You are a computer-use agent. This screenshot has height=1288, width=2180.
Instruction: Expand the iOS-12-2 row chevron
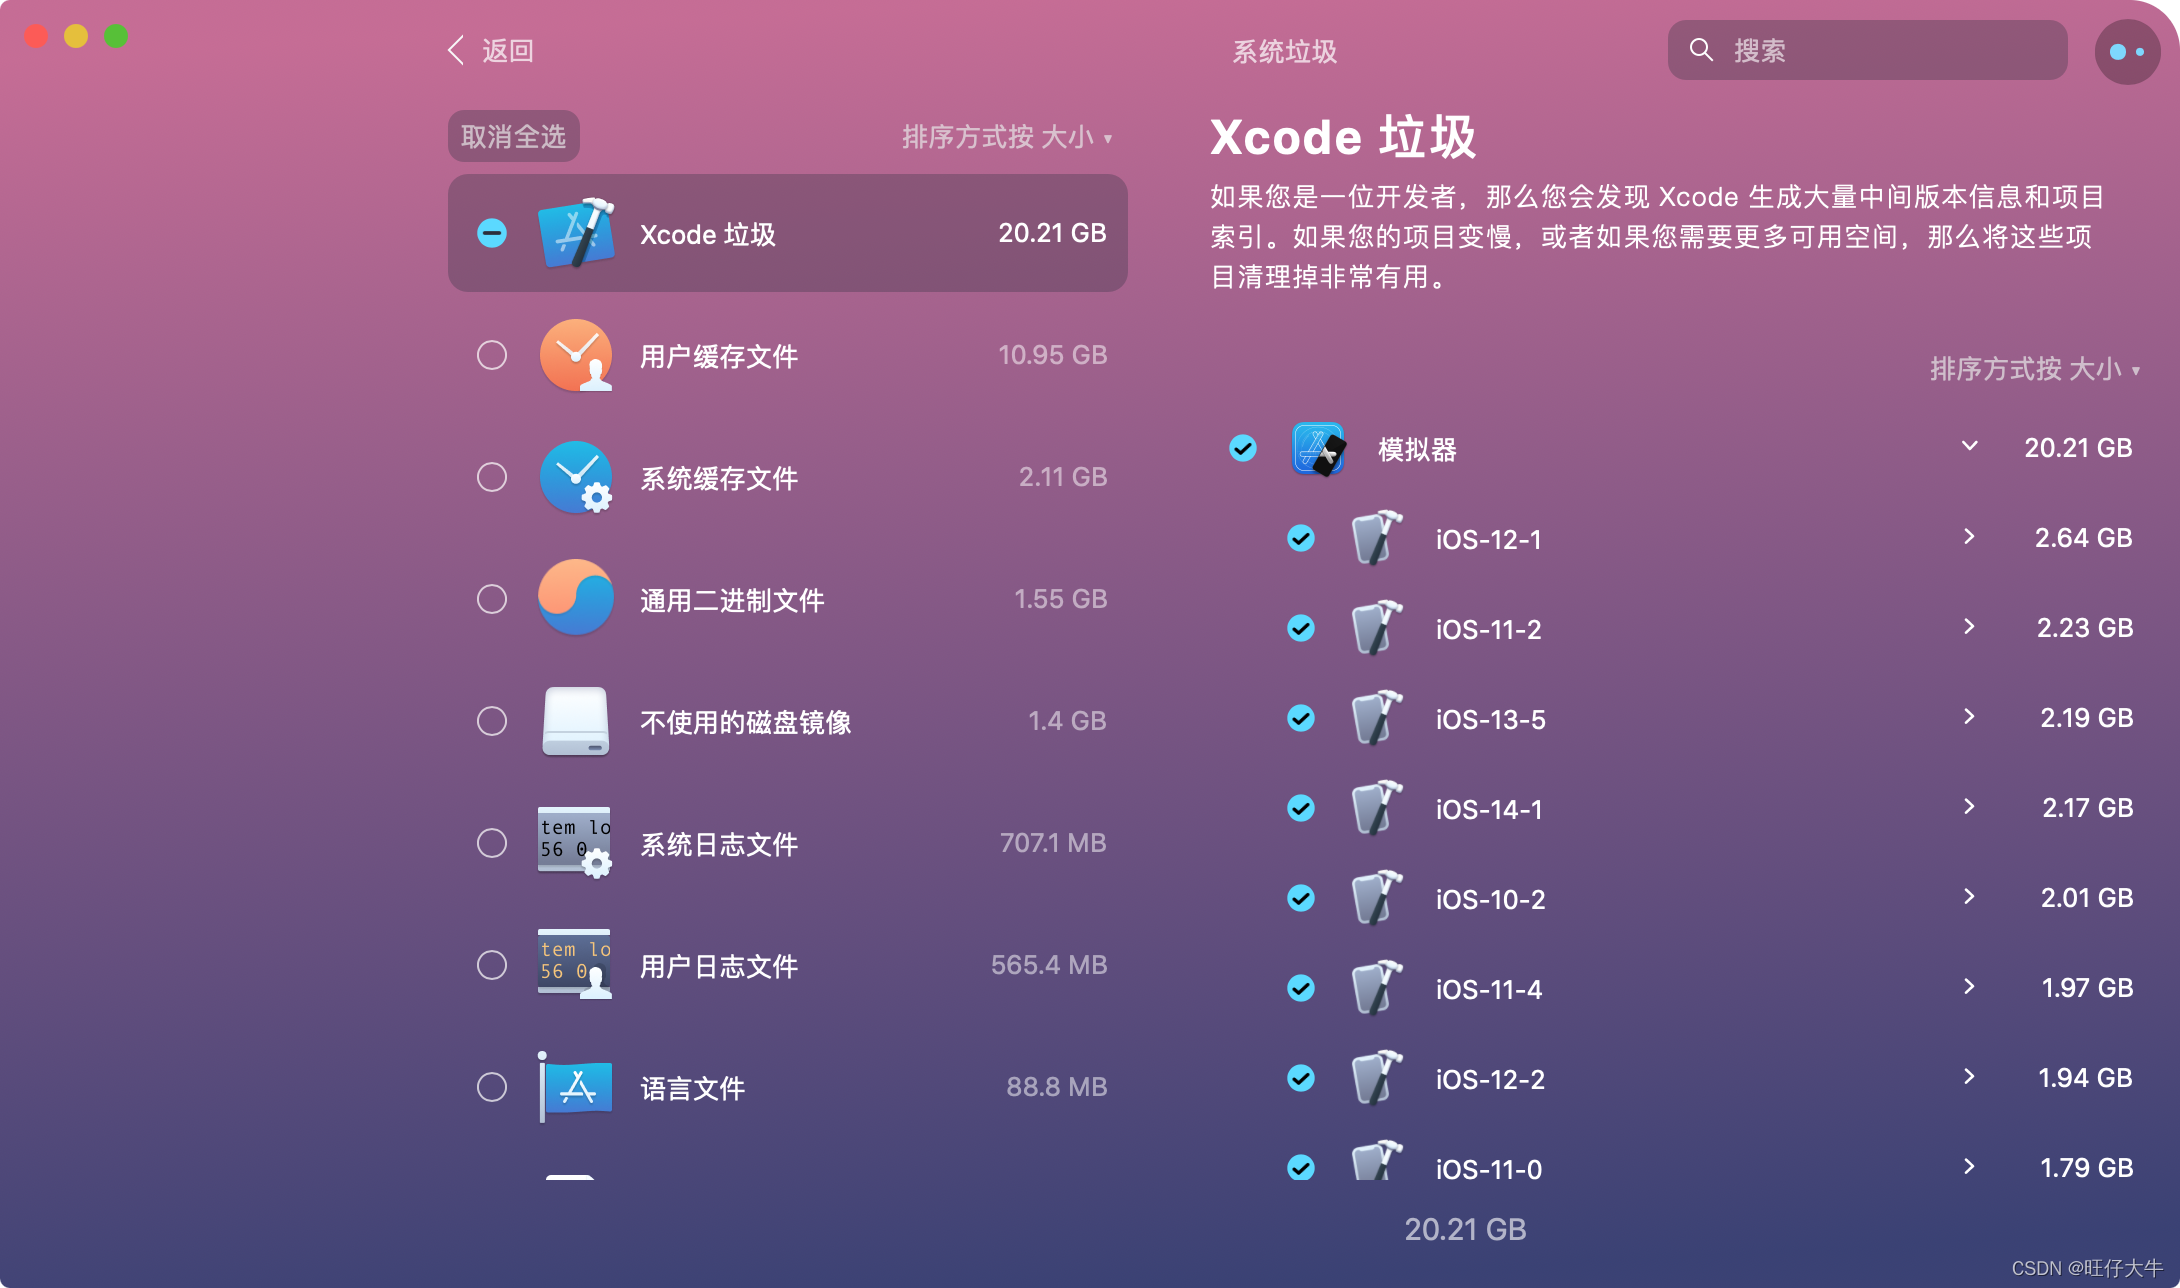(1969, 1076)
